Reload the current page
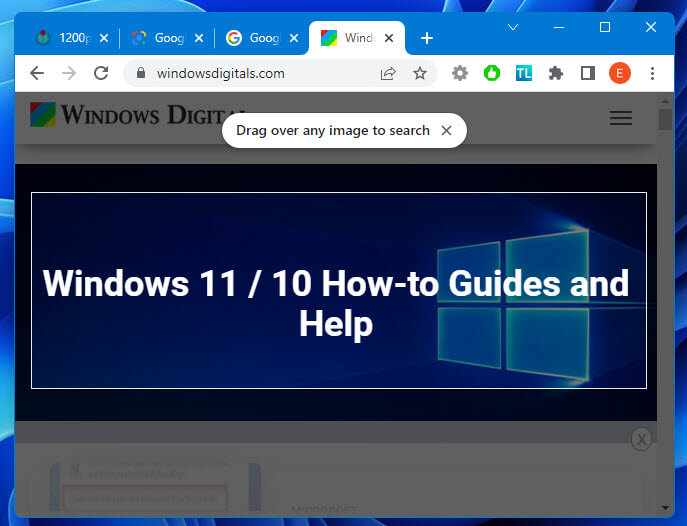This screenshot has height=526, width=687. coord(101,73)
